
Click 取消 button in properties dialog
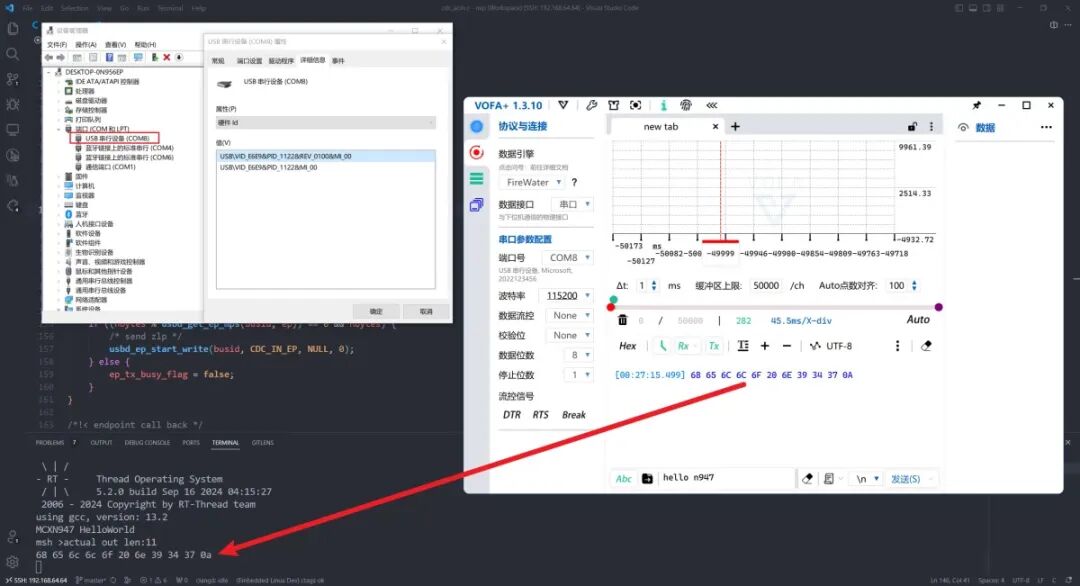click(426, 311)
